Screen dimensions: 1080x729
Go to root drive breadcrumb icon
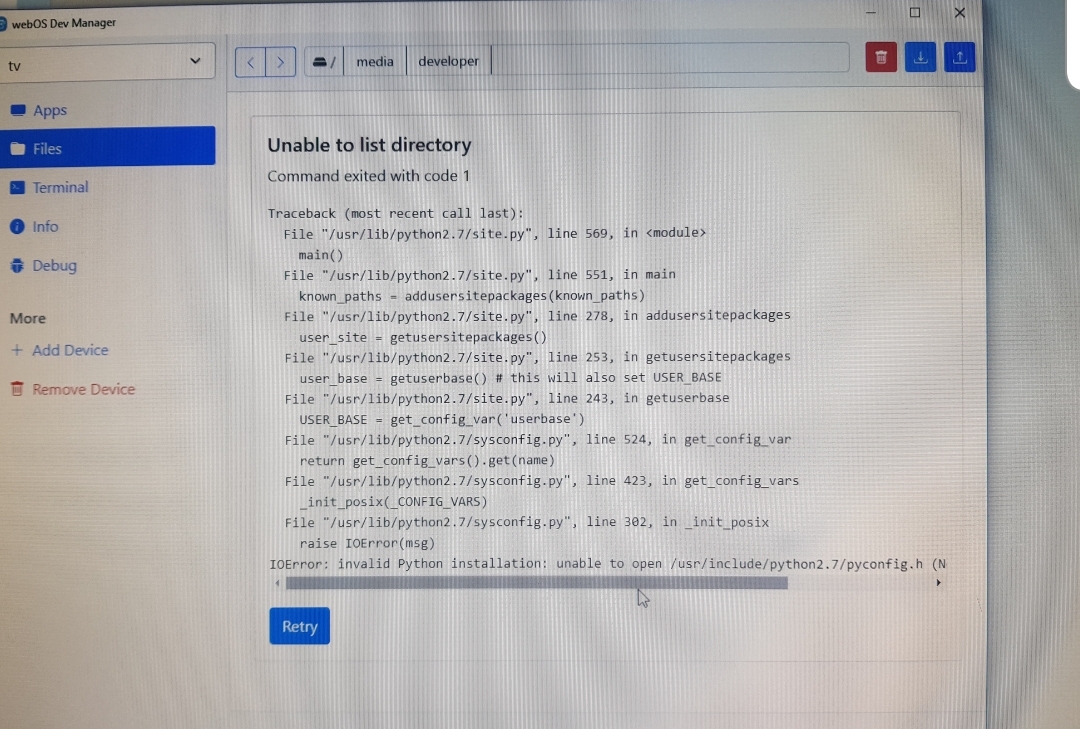tap(323, 62)
